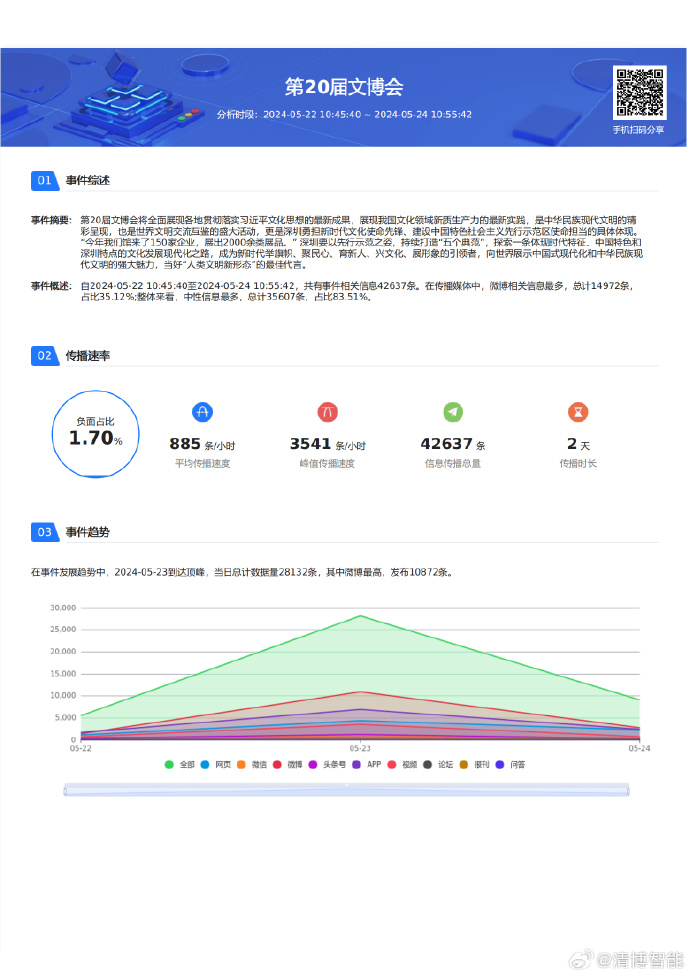
Task: Toggle the 论坛 legend item
Action: 438,764
